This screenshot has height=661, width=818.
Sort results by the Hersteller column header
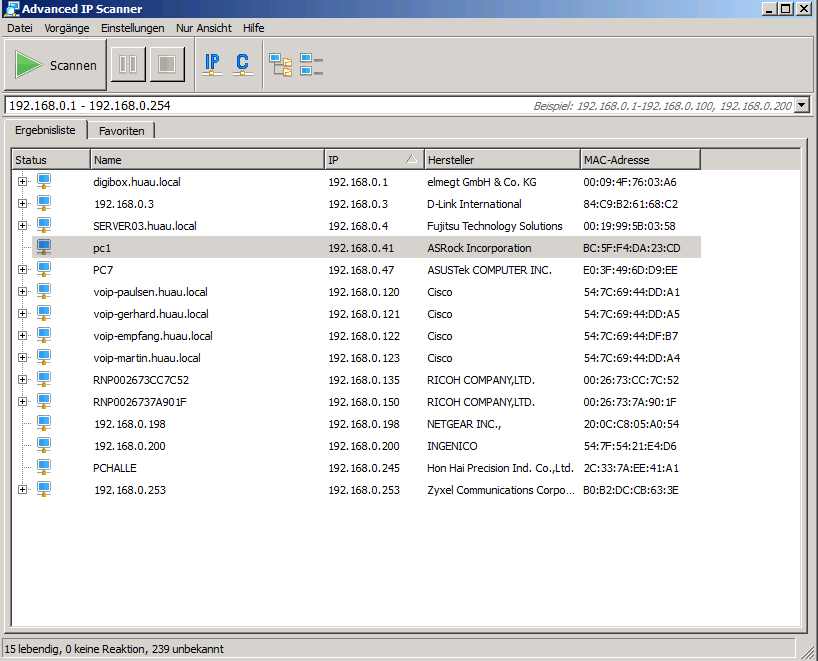500,160
